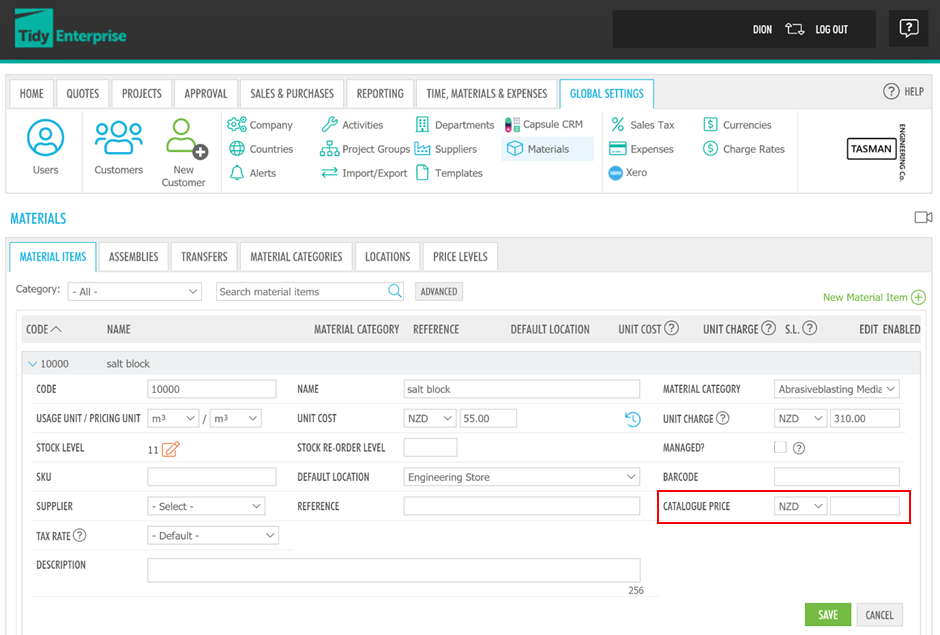Viewport: 940px width, 635px height.
Task: Click the Unit Cost column help icon
Action: pyautogui.click(x=672, y=328)
